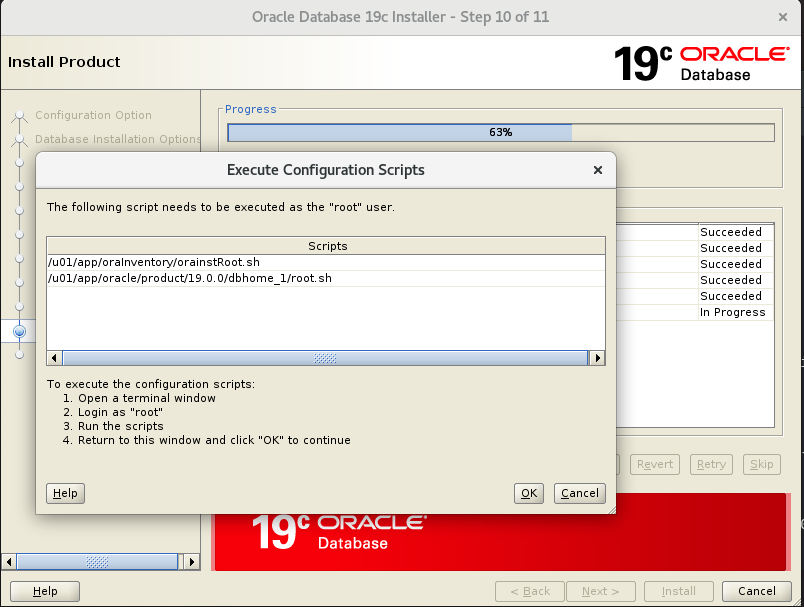Click scripts list scroll right arrow
The width and height of the screenshot is (804, 607).
[597, 358]
